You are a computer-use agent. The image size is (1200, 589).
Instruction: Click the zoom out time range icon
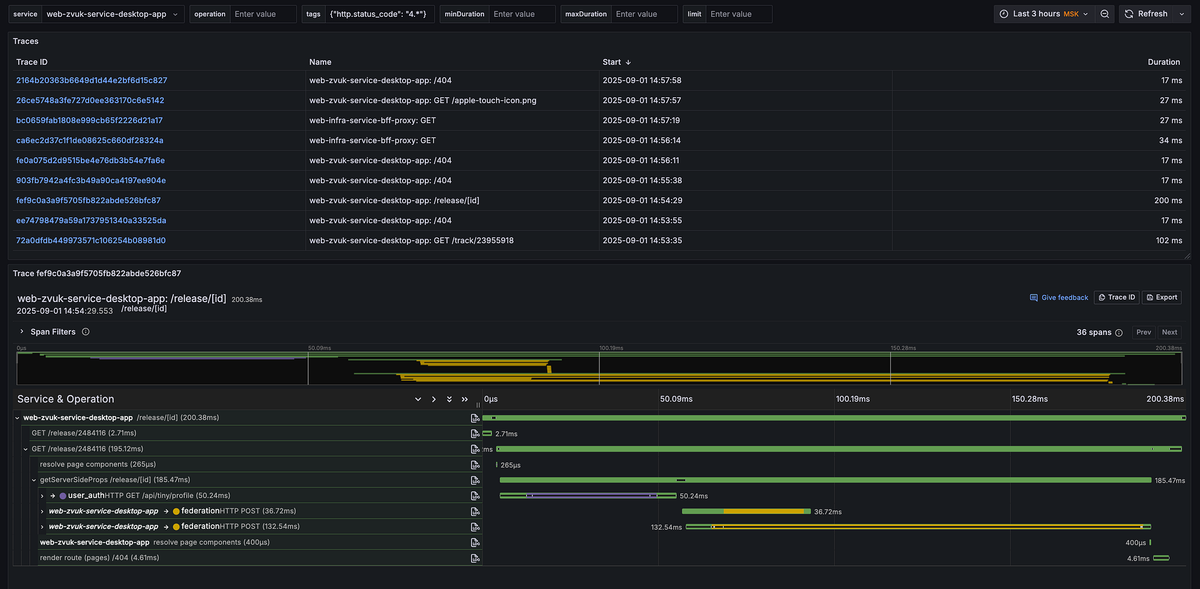(x=1104, y=14)
